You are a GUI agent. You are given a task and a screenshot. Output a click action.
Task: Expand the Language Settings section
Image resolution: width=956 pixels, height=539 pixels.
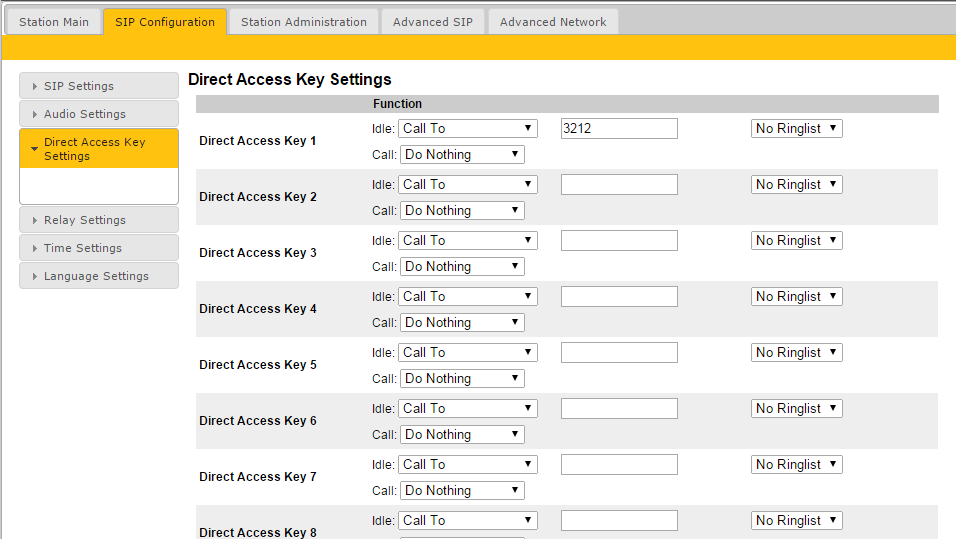pos(98,276)
